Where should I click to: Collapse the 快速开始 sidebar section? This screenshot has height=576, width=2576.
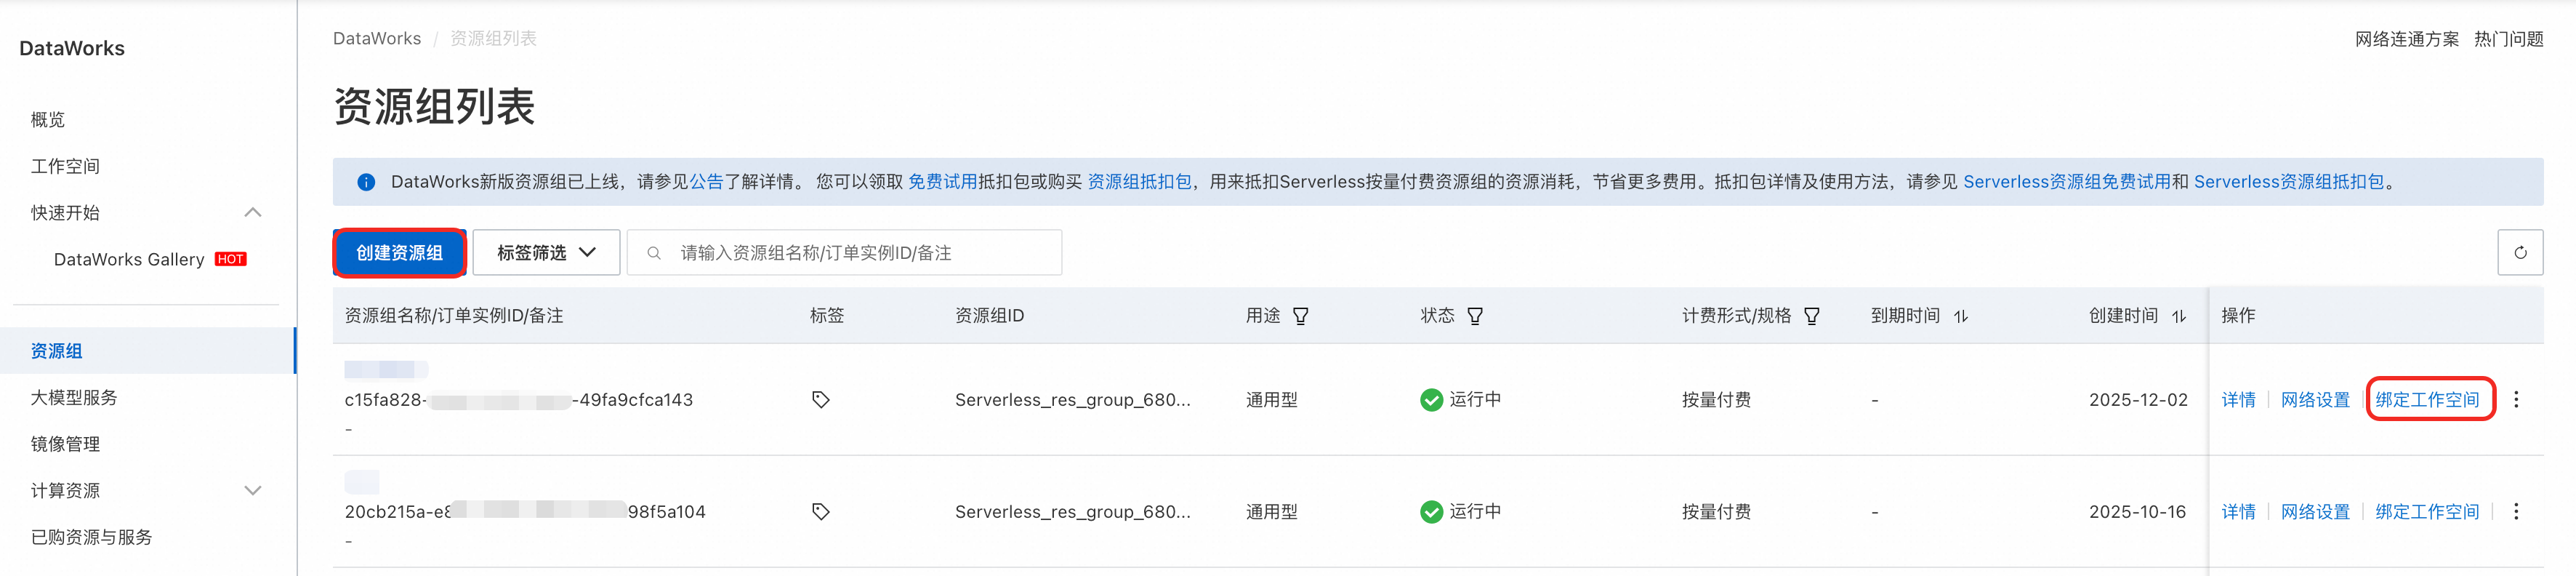tap(253, 213)
